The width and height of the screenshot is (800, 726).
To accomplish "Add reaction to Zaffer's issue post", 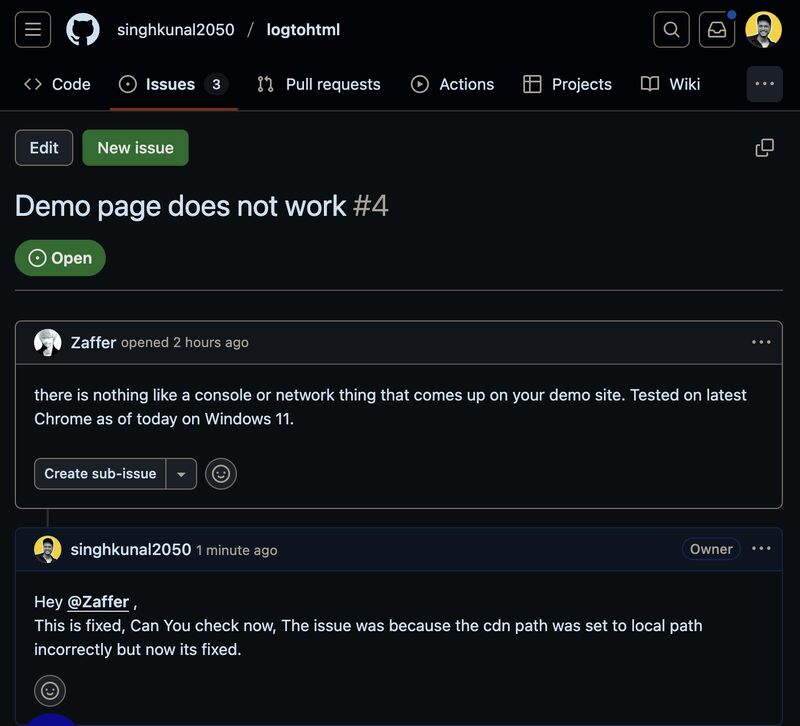I will tap(221, 473).
